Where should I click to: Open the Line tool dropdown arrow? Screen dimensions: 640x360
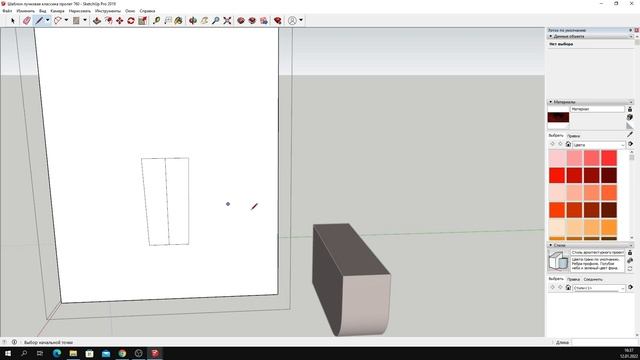click(x=47, y=20)
